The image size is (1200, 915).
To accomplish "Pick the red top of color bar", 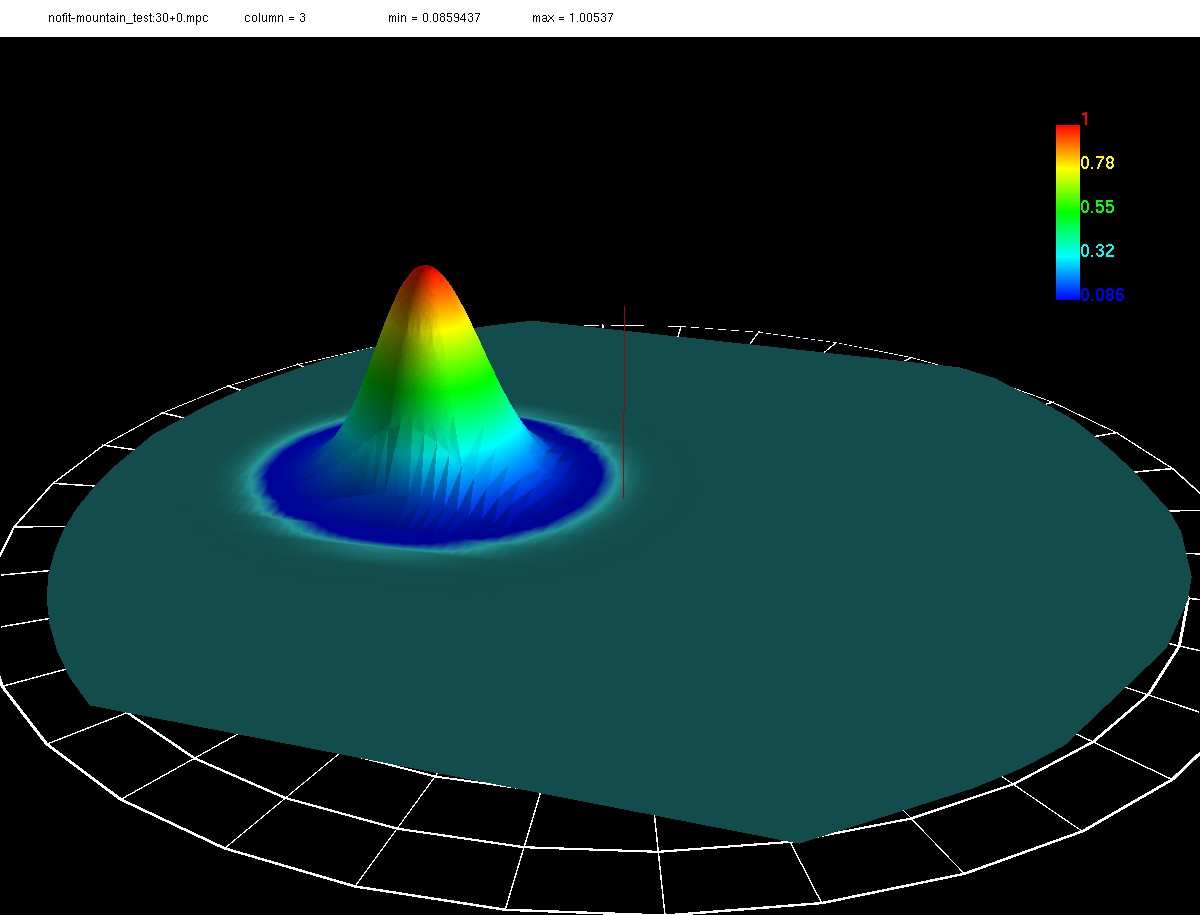I will click(1067, 131).
